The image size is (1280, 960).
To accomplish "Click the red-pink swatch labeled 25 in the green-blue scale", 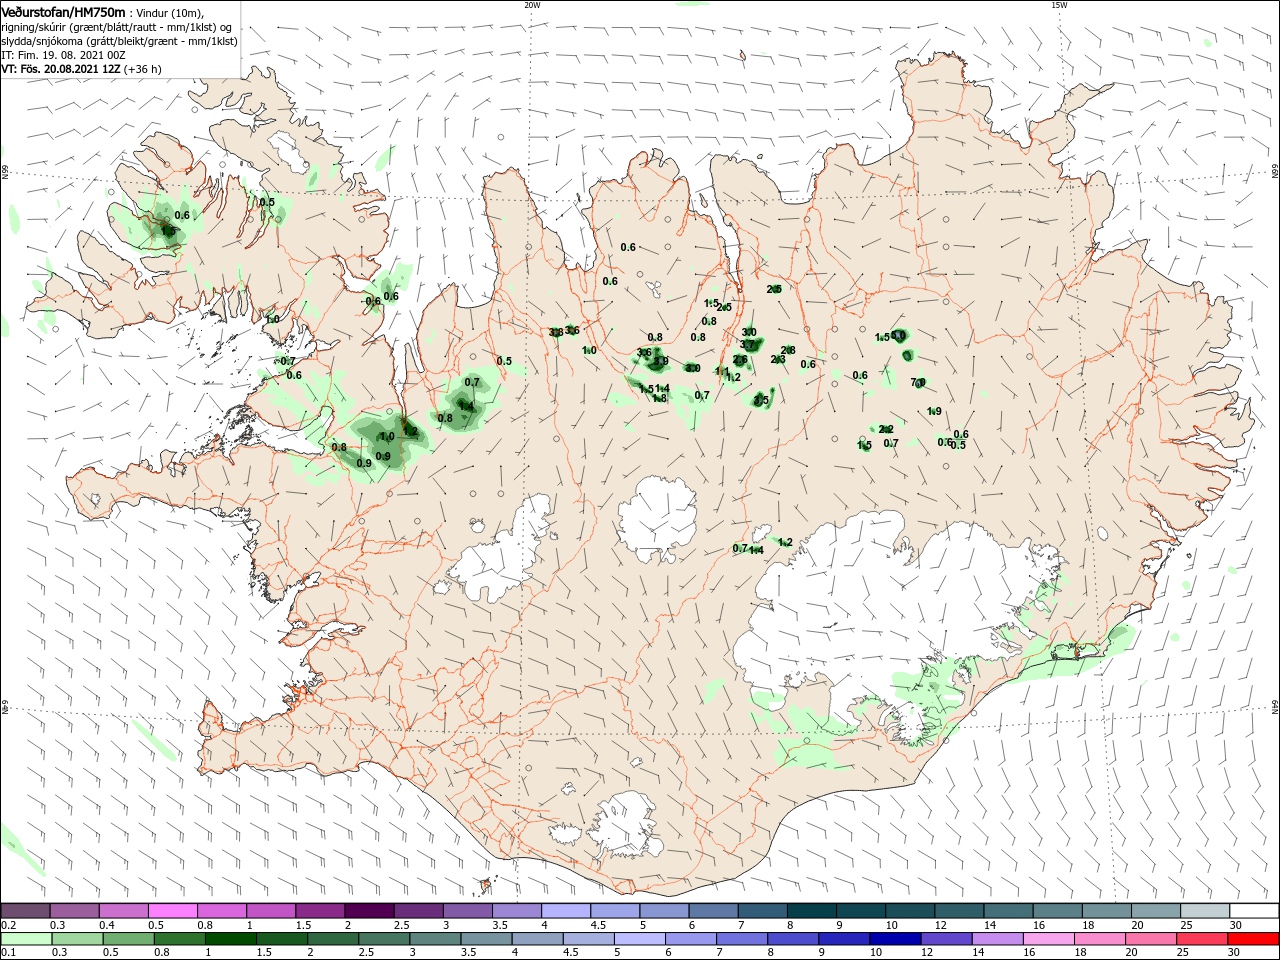I will [x=1201, y=939].
